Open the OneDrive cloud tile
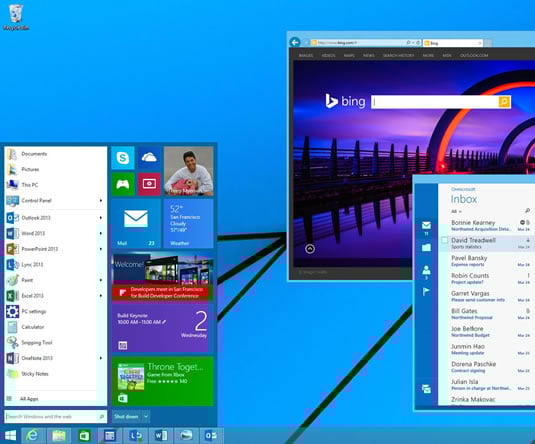Image resolution: width=535 pixels, height=444 pixels. (149, 158)
